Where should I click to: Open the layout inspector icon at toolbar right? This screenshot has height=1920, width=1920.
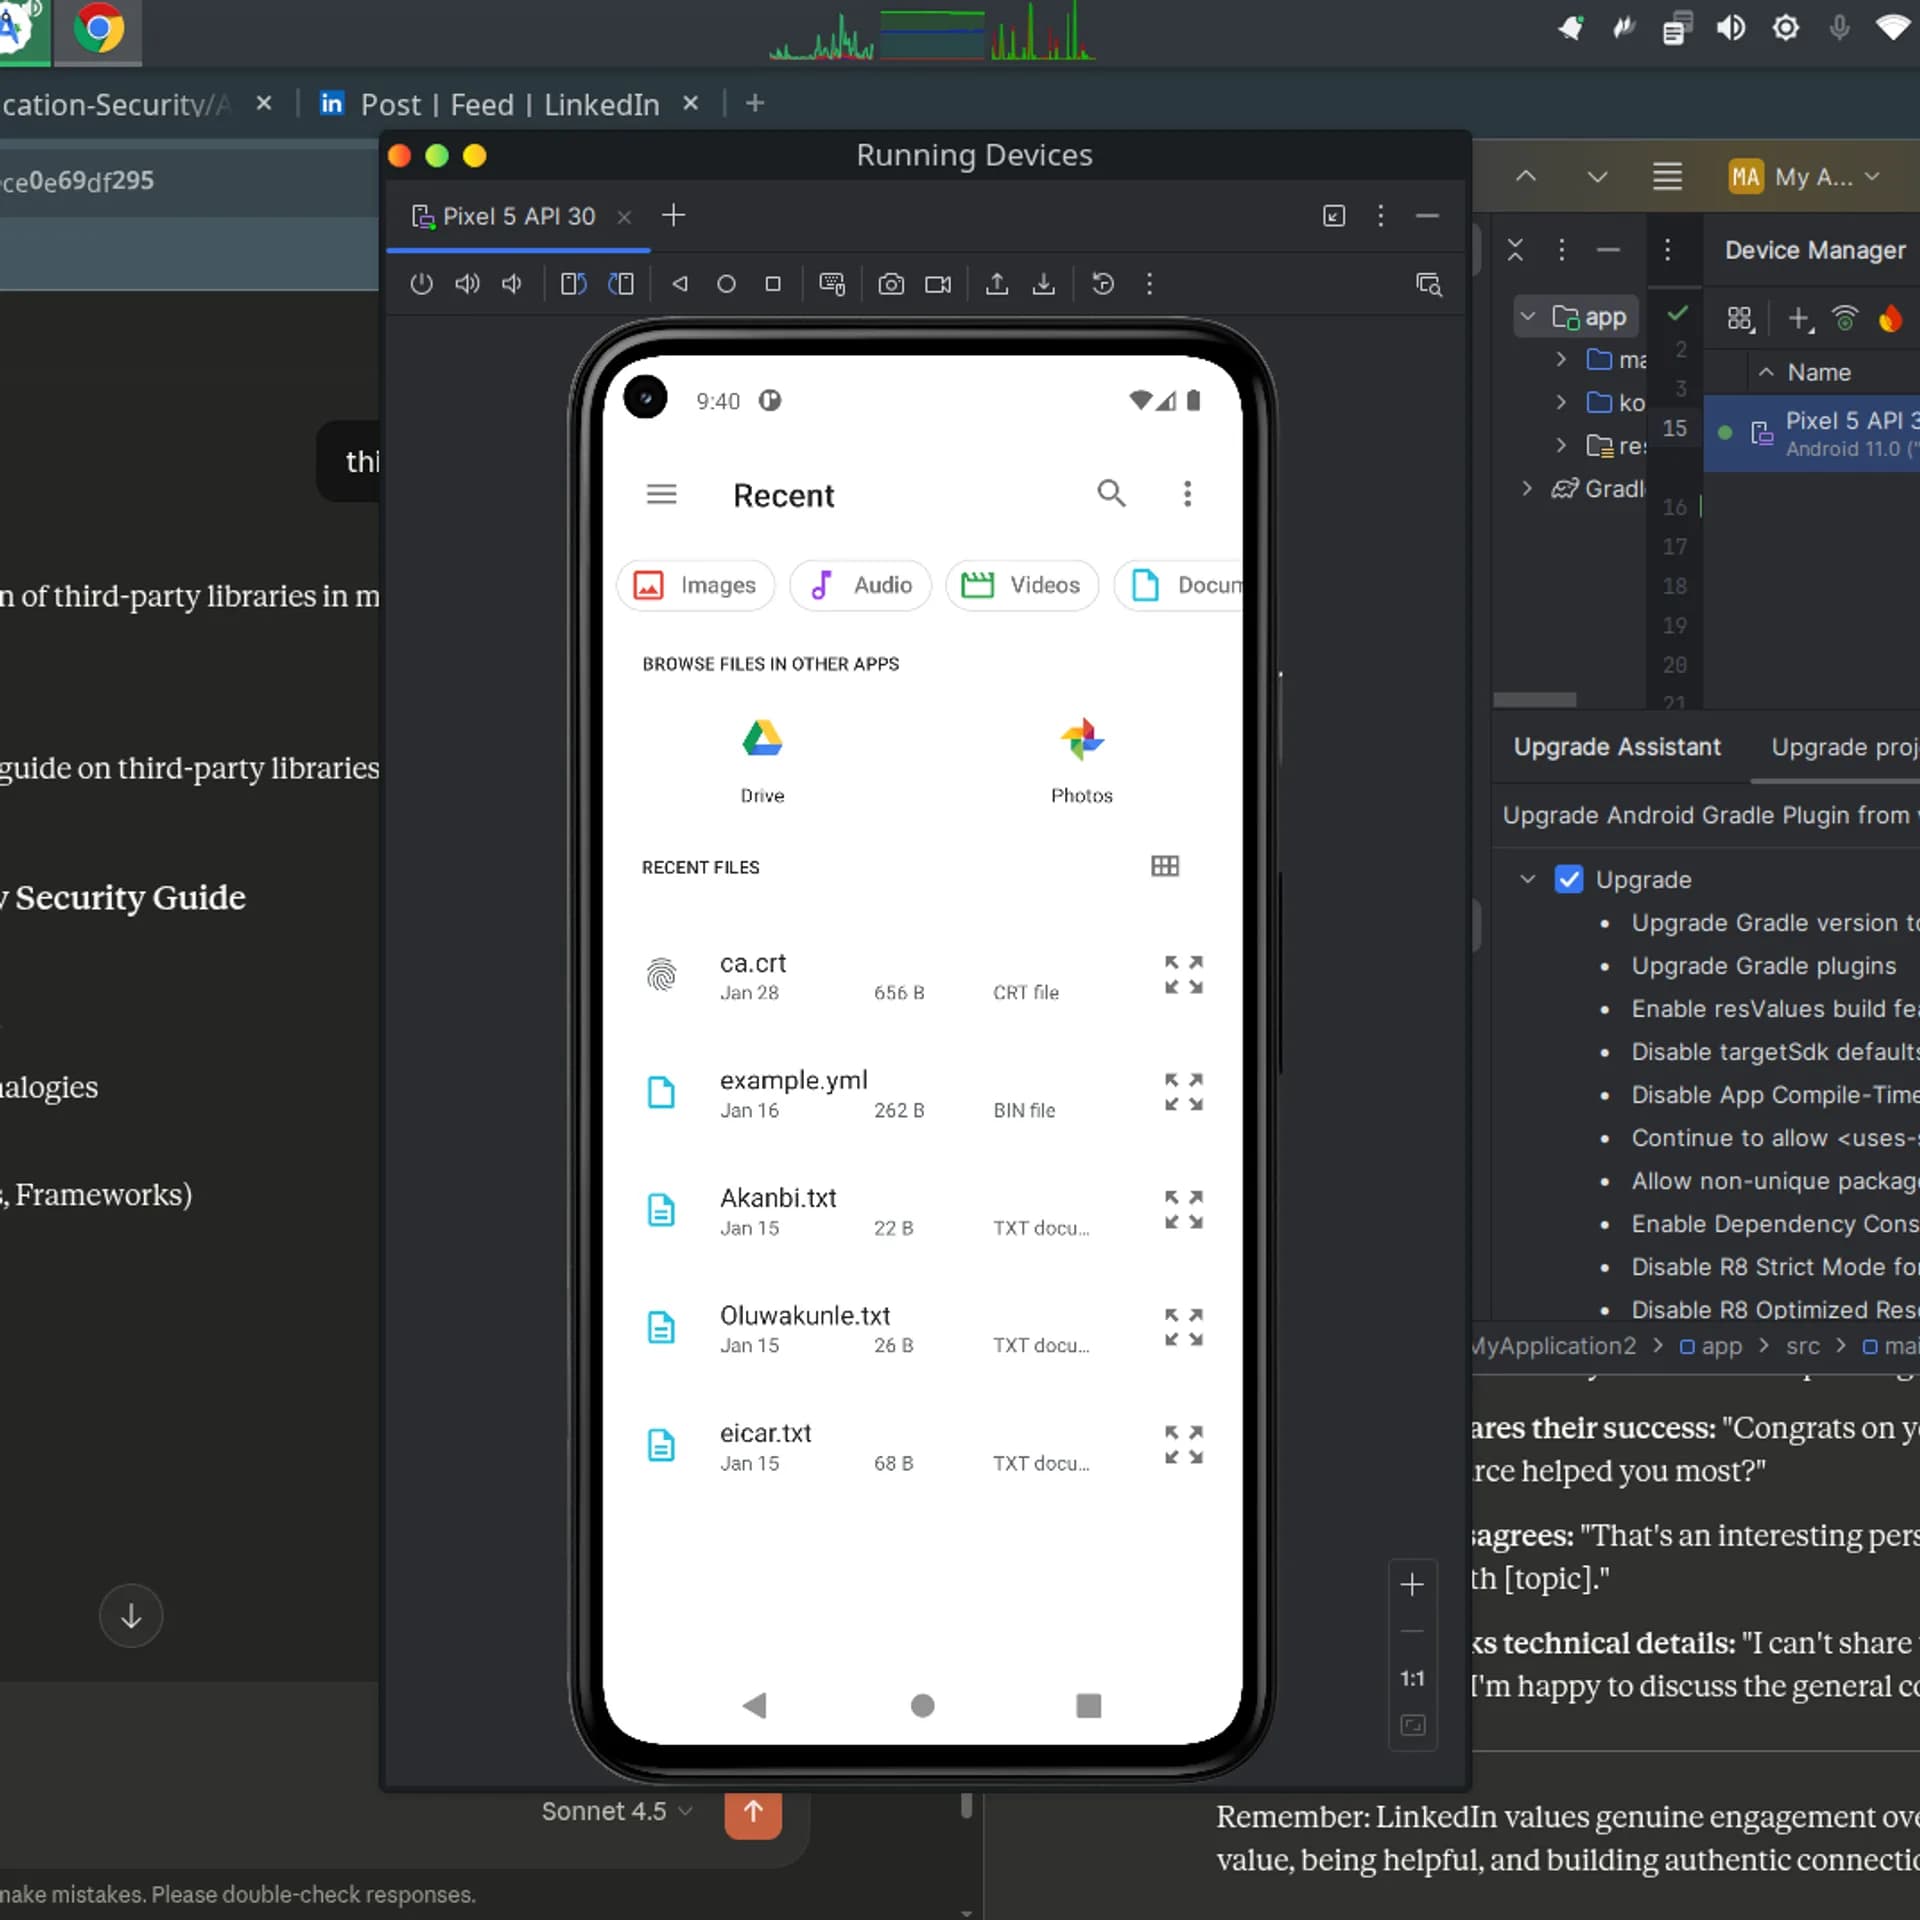pyautogui.click(x=1429, y=285)
